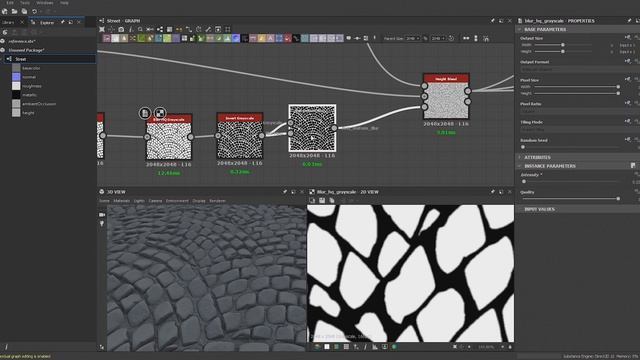The height and width of the screenshot is (360, 640).
Task: Select the metallic output row
Action: point(29,95)
